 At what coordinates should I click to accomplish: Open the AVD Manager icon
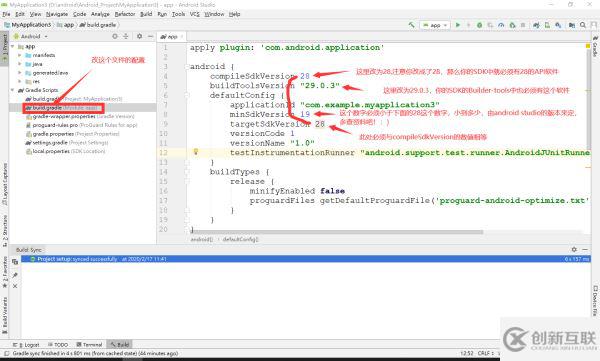[x=547, y=25]
